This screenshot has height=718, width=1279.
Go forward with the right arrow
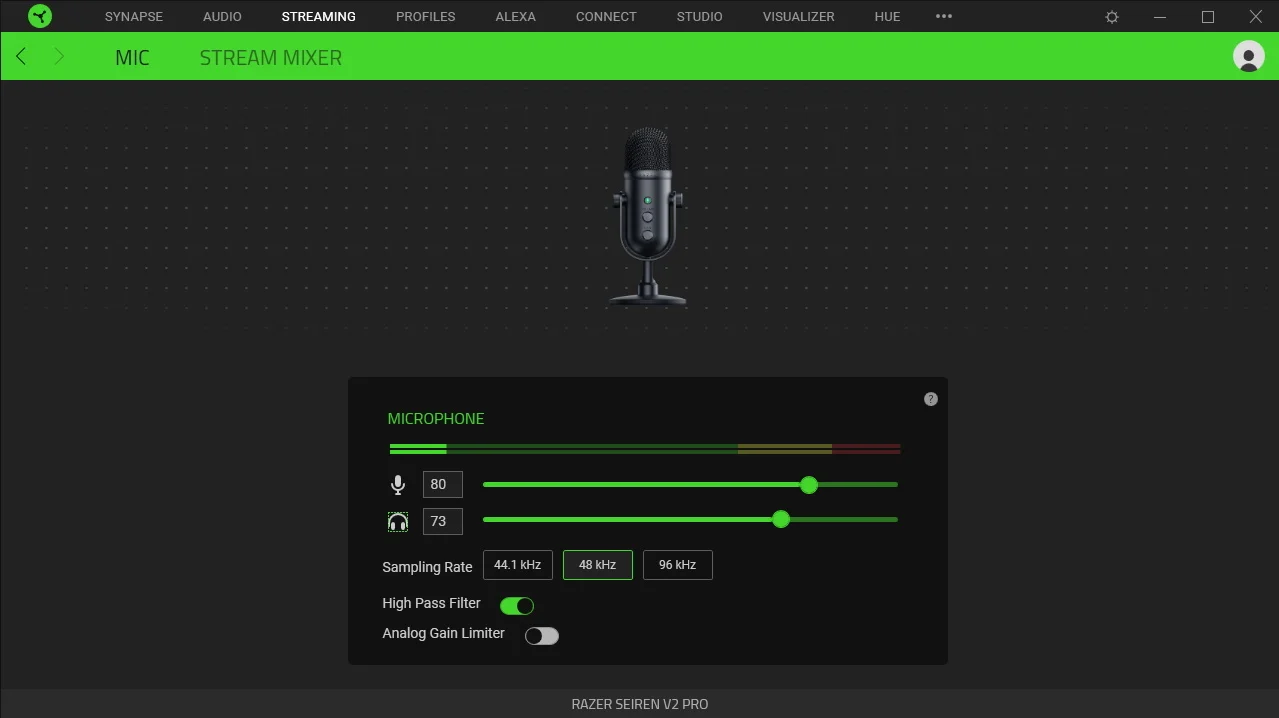58,56
